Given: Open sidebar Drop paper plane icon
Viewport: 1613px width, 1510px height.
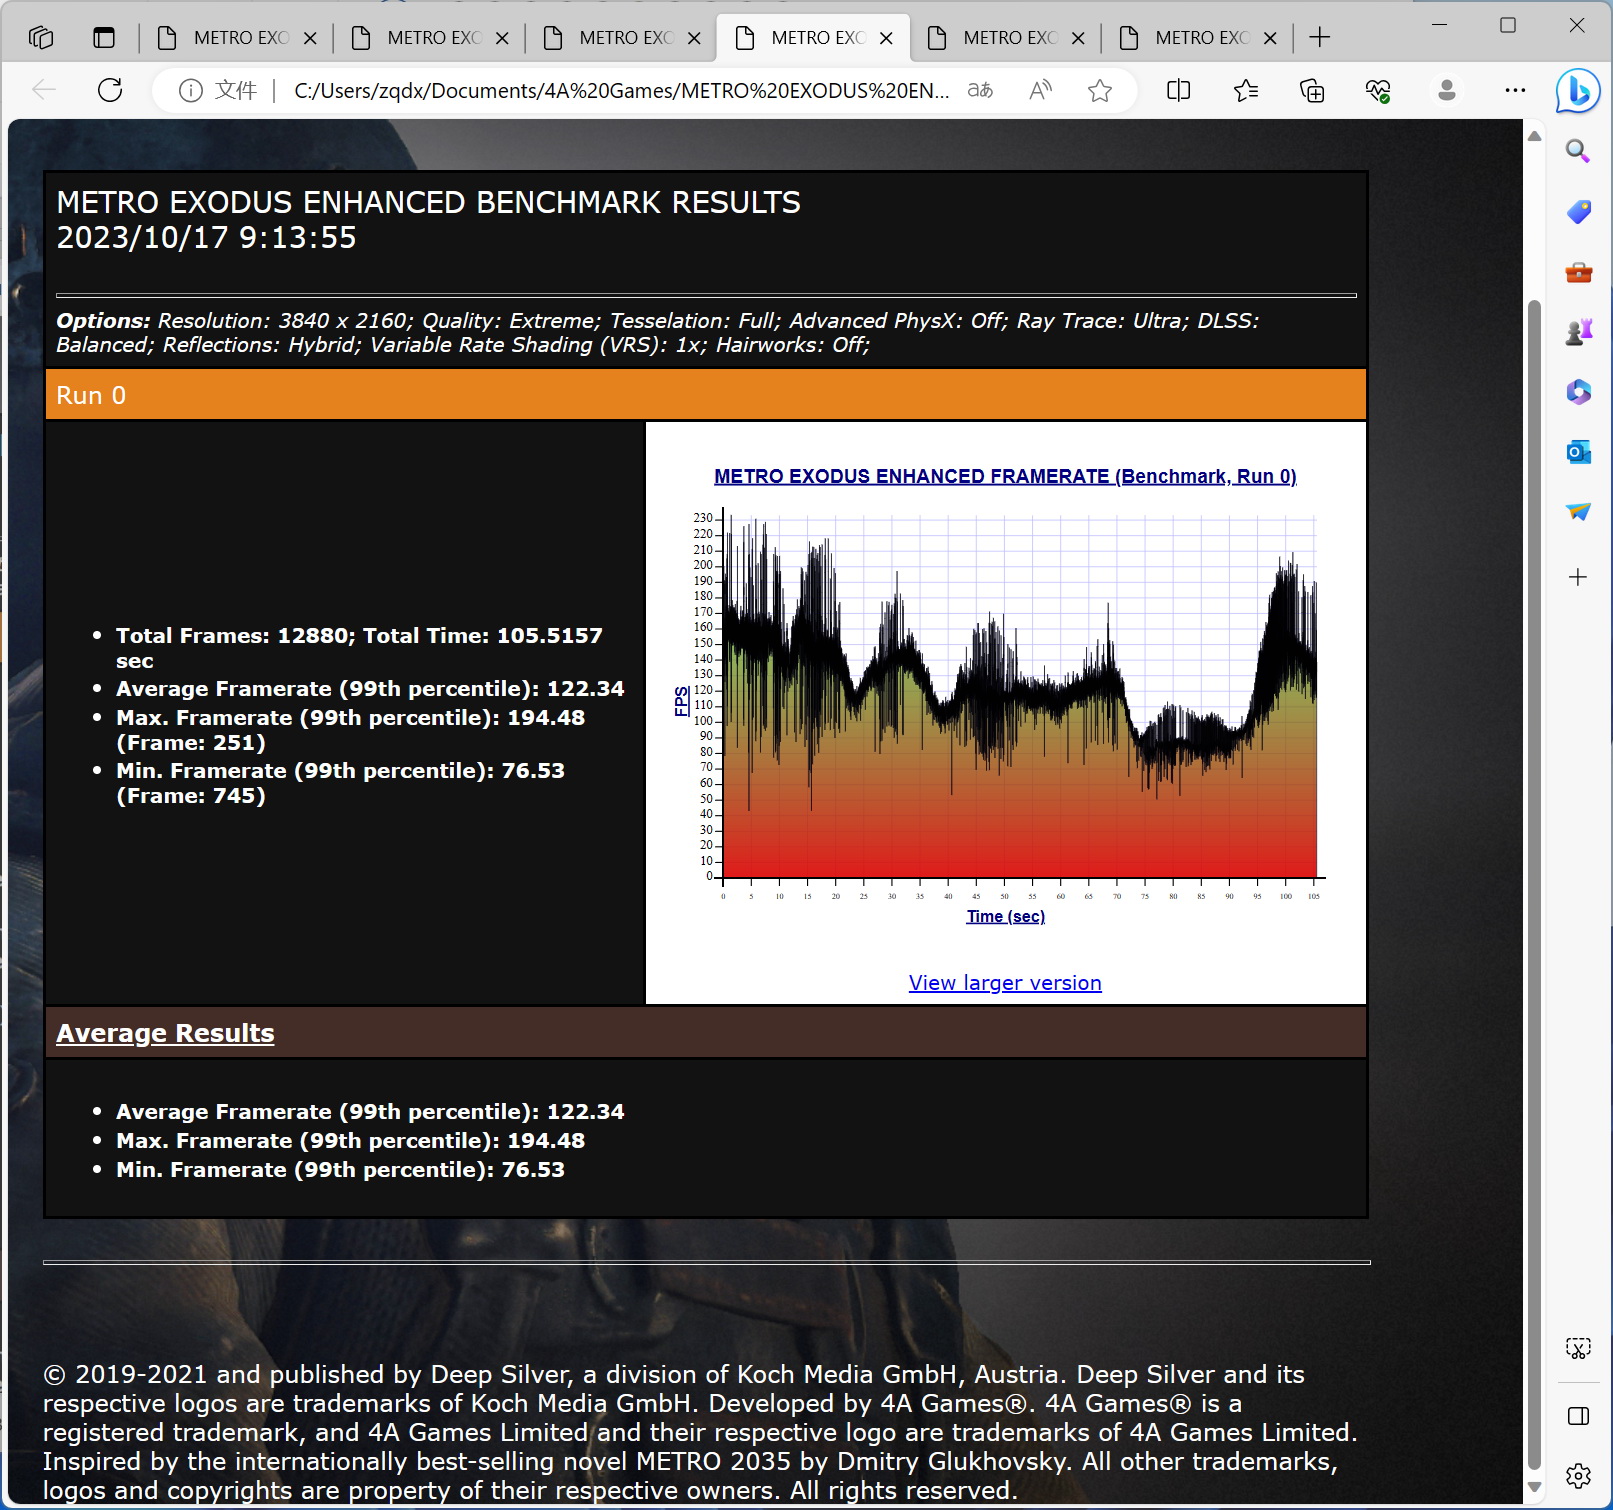Looking at the screenshot, I should click(x=1578, y=511).
